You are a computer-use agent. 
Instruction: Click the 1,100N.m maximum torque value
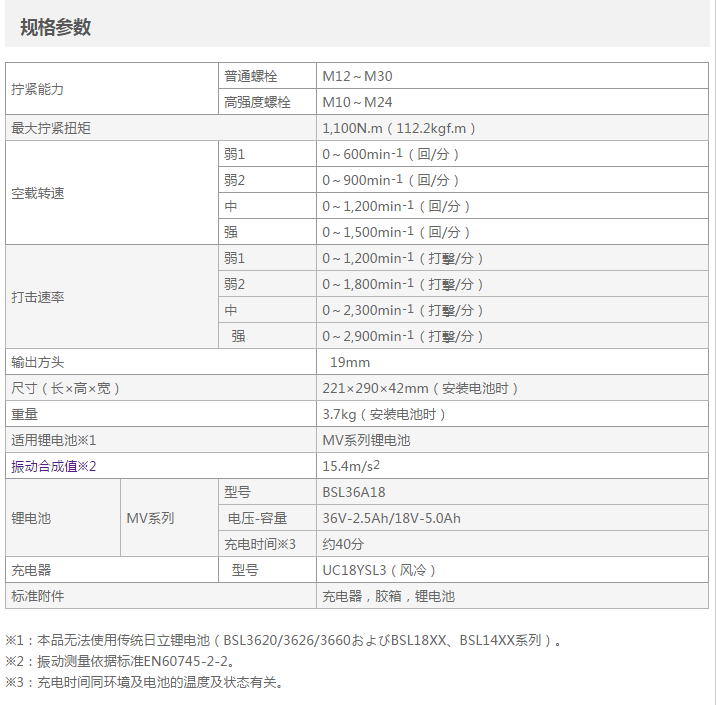pos(398,128)
